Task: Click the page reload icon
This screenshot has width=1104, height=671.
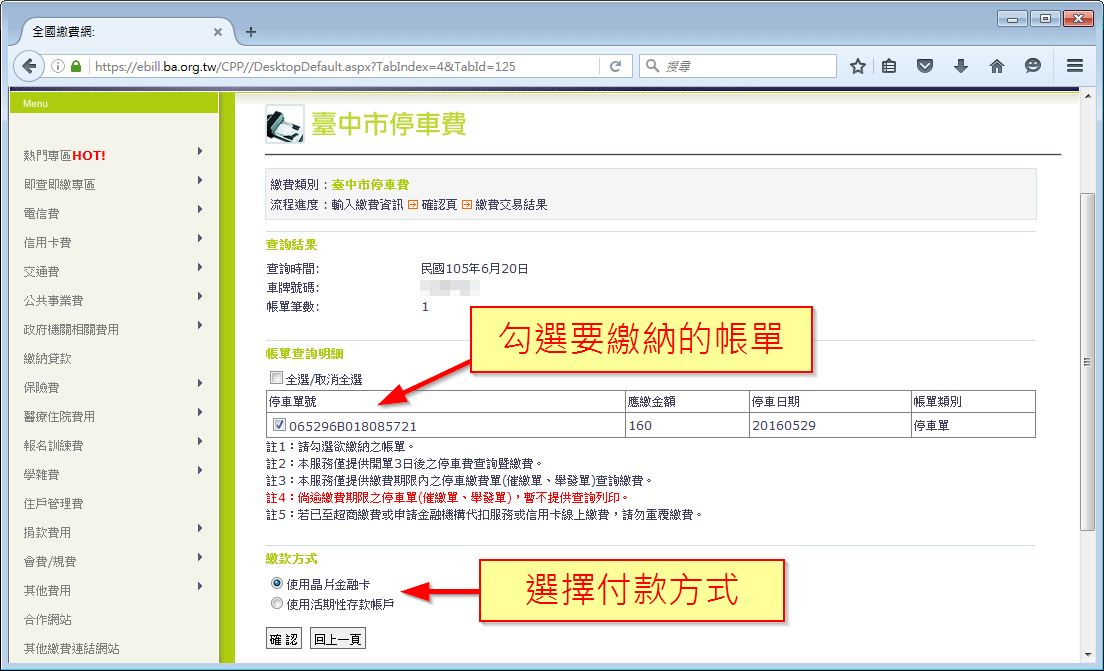Action: (x=614, y=65)
